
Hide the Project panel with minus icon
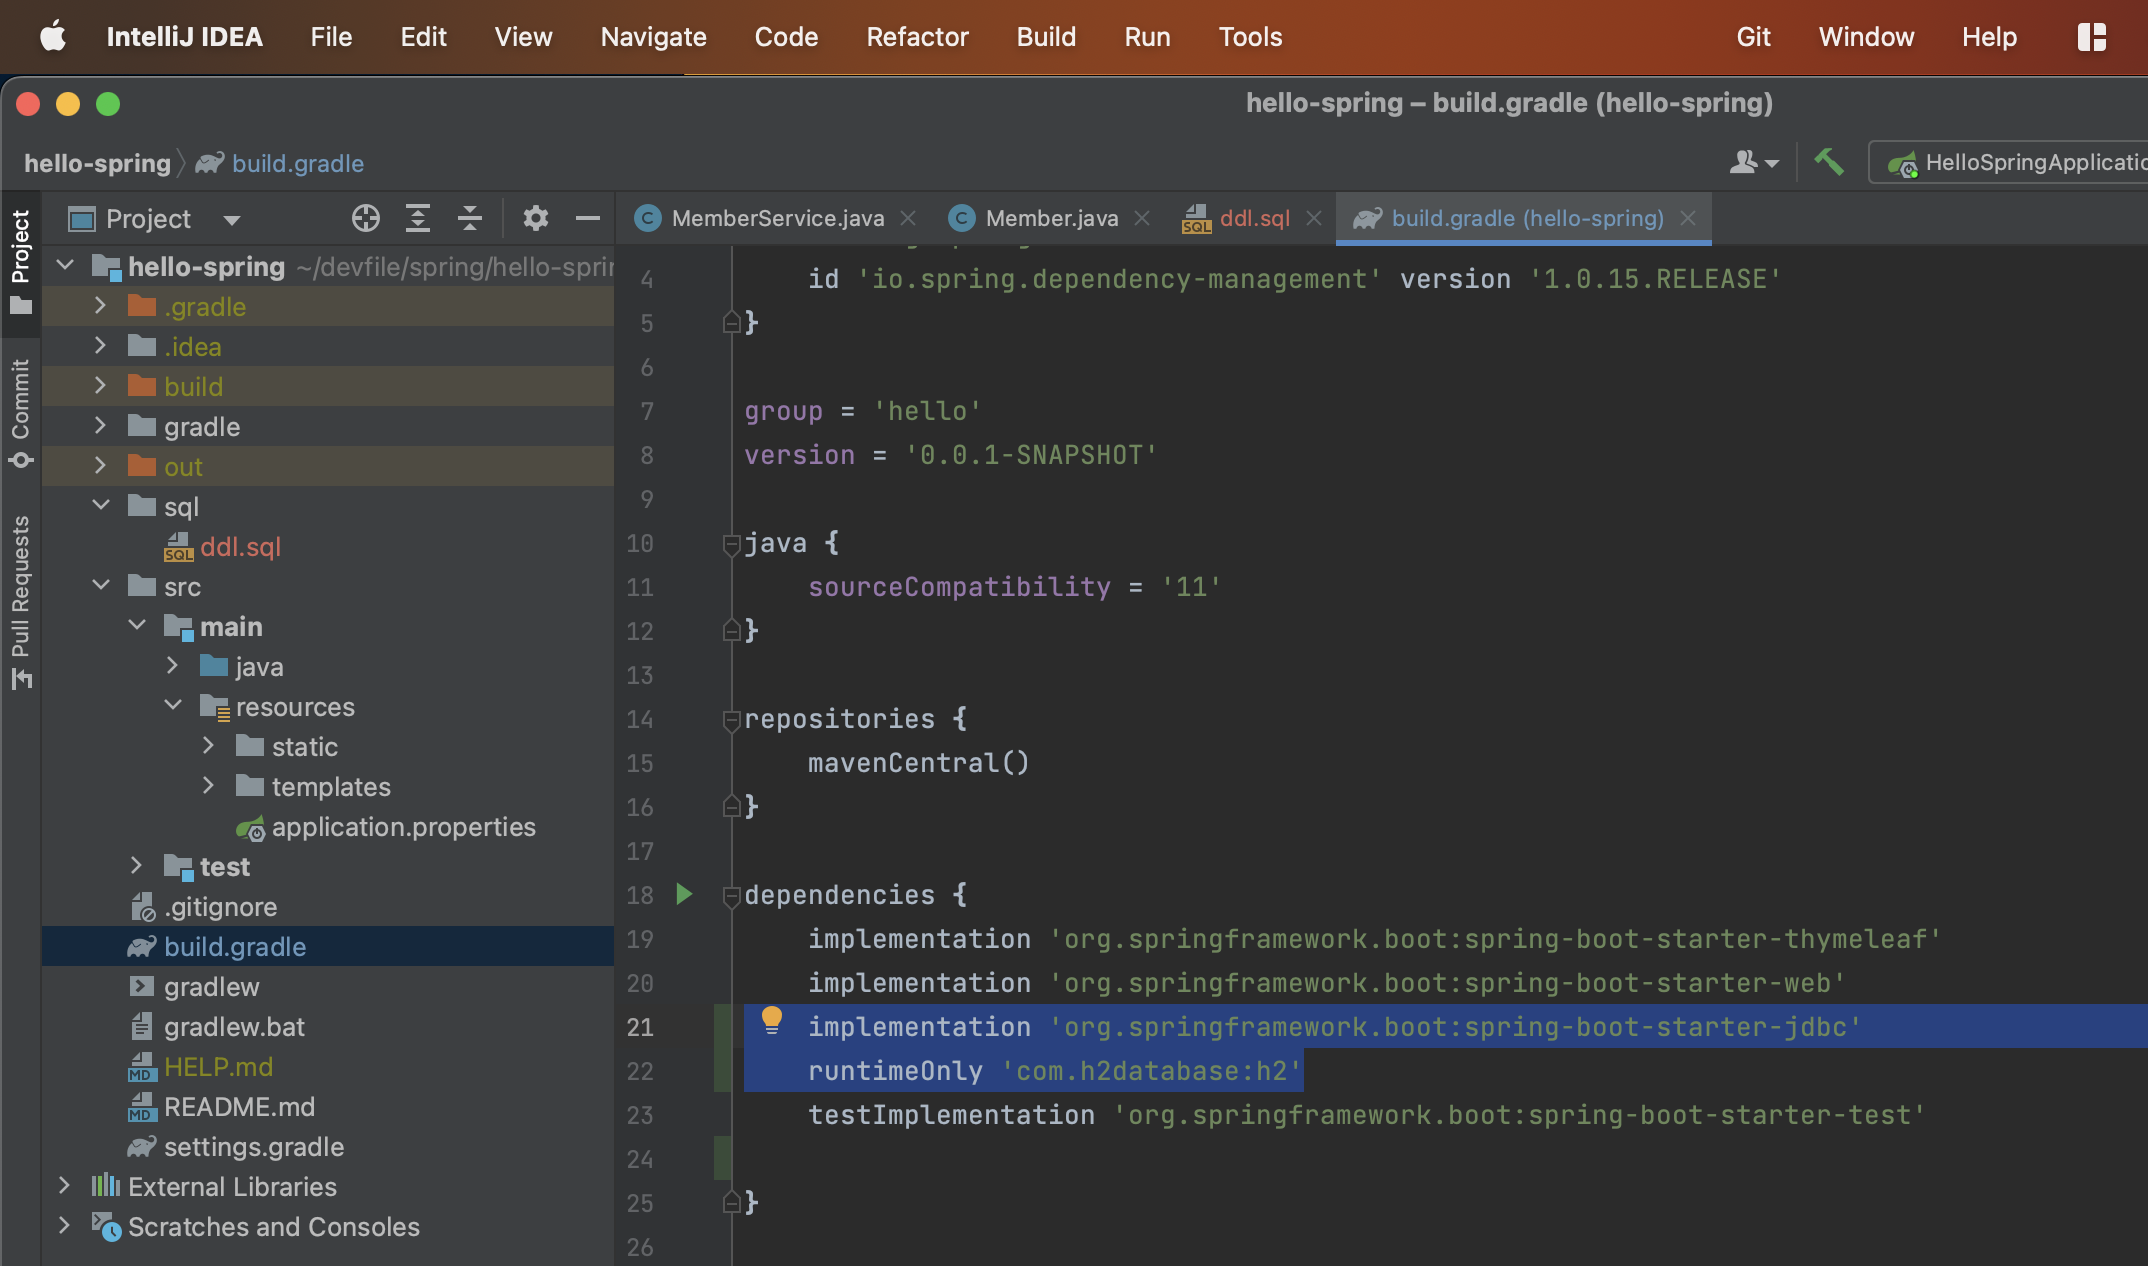pyautogui.click(x=588, y=218)
